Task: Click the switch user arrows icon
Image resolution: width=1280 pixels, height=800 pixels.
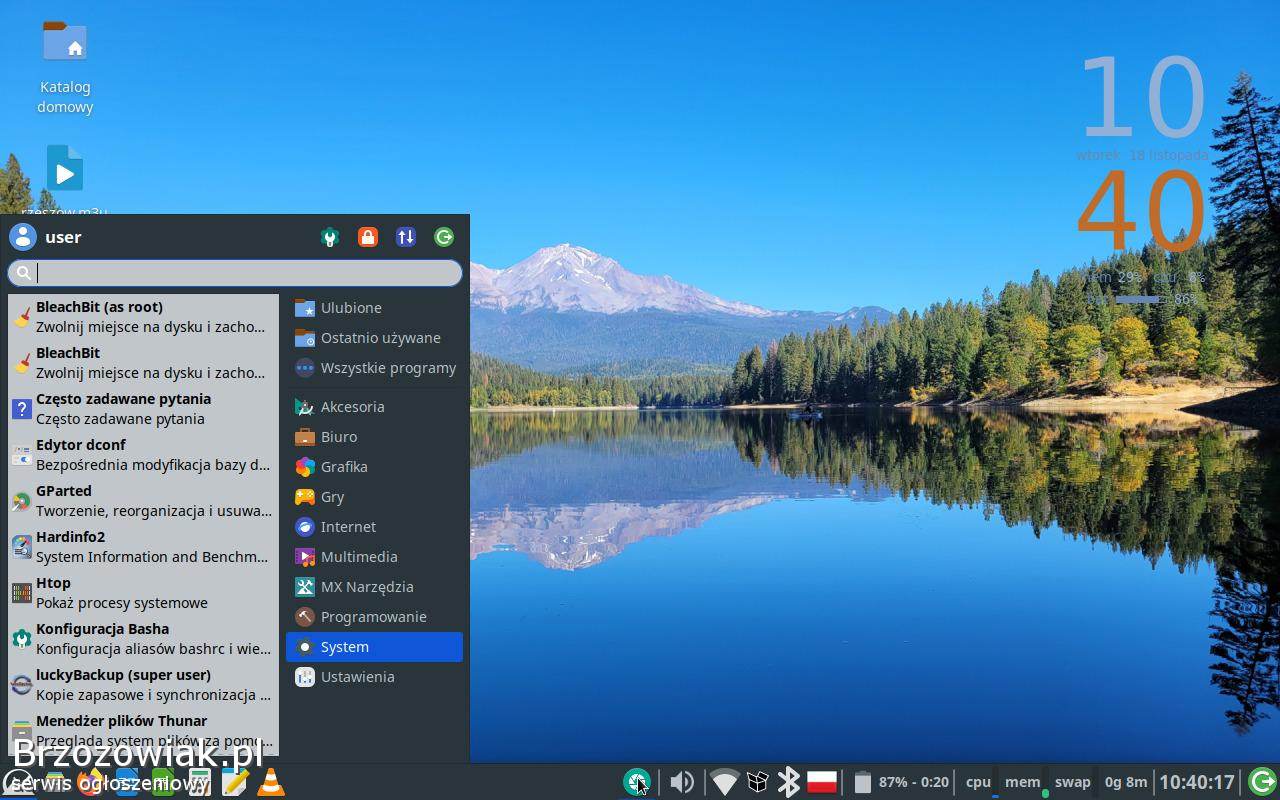Action: click(406, 237)
